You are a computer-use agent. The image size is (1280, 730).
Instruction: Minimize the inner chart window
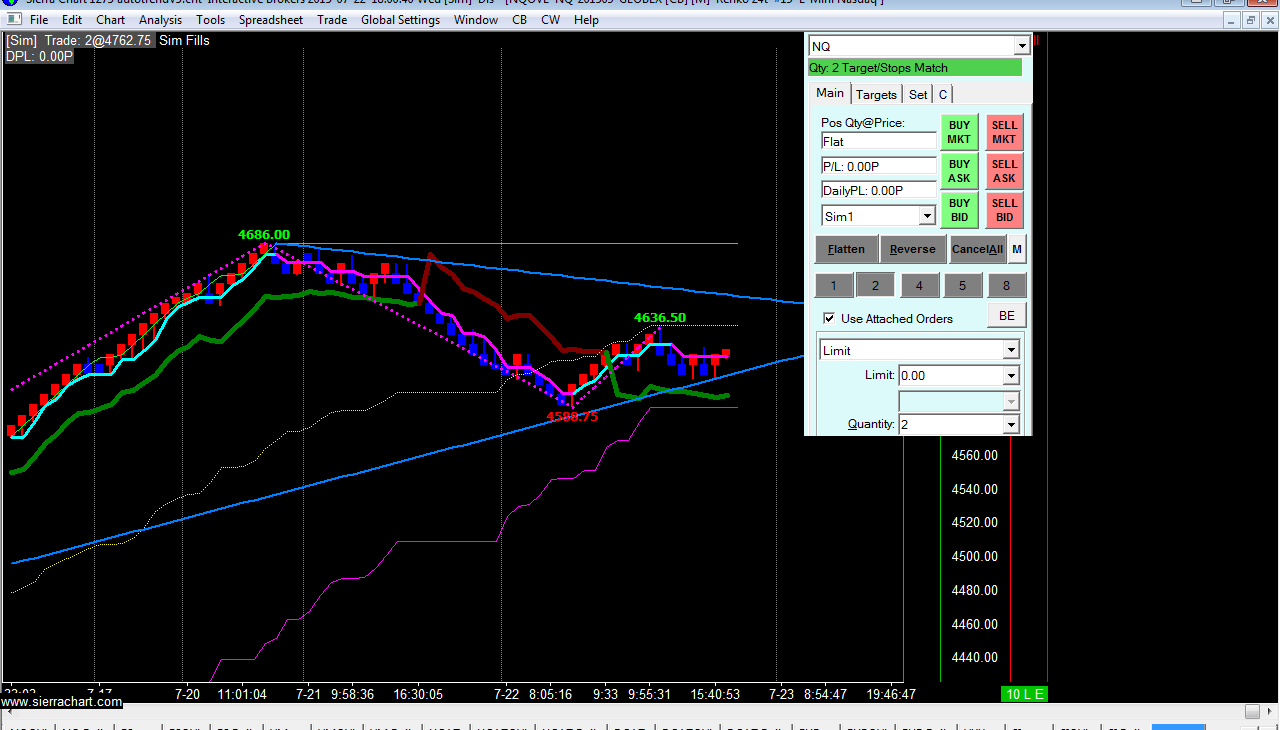click(1233, 20)
